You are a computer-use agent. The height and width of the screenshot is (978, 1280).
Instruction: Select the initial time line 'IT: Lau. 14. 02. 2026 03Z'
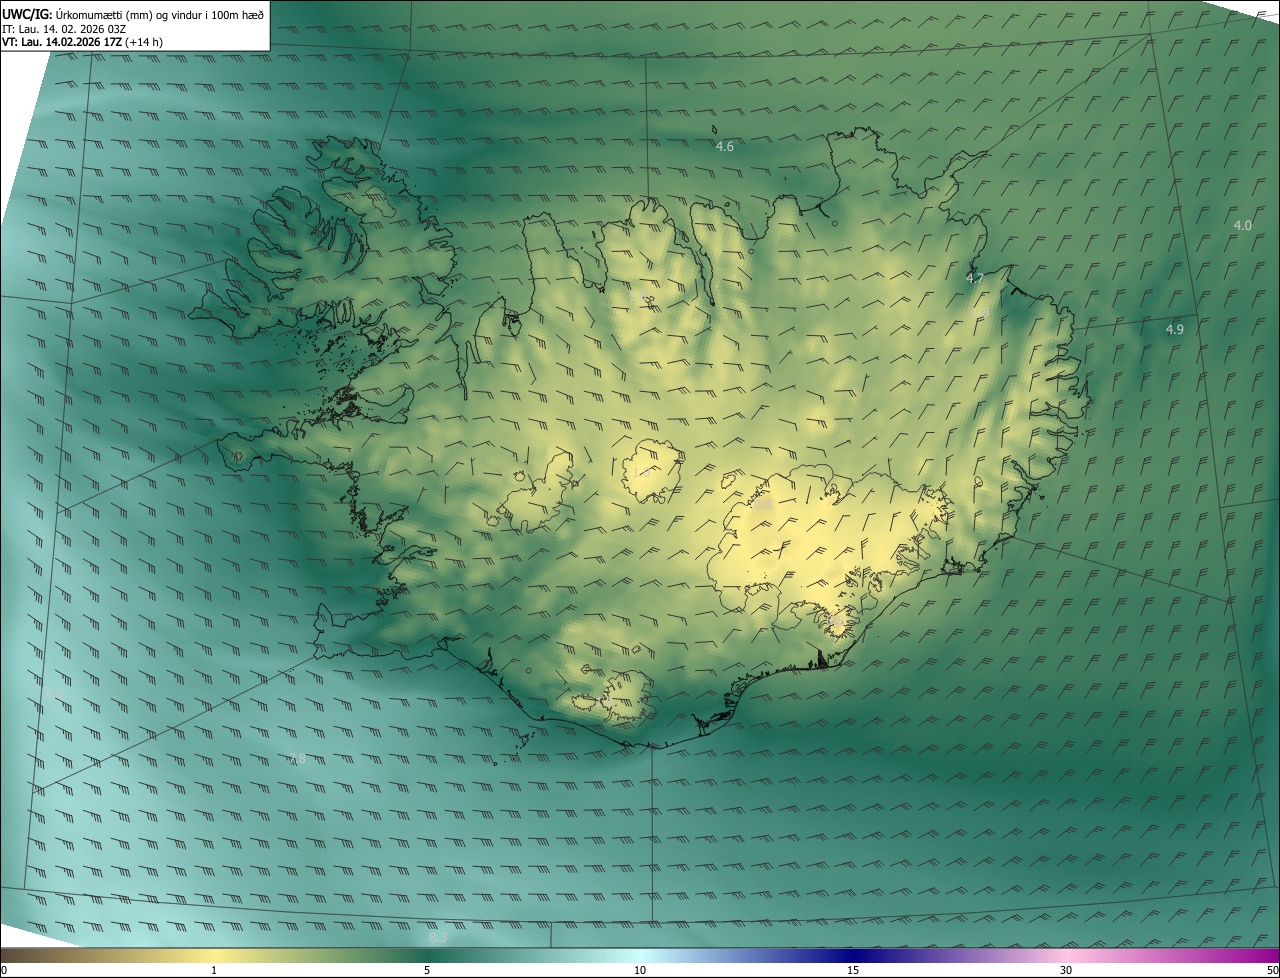tap(64, 28)
